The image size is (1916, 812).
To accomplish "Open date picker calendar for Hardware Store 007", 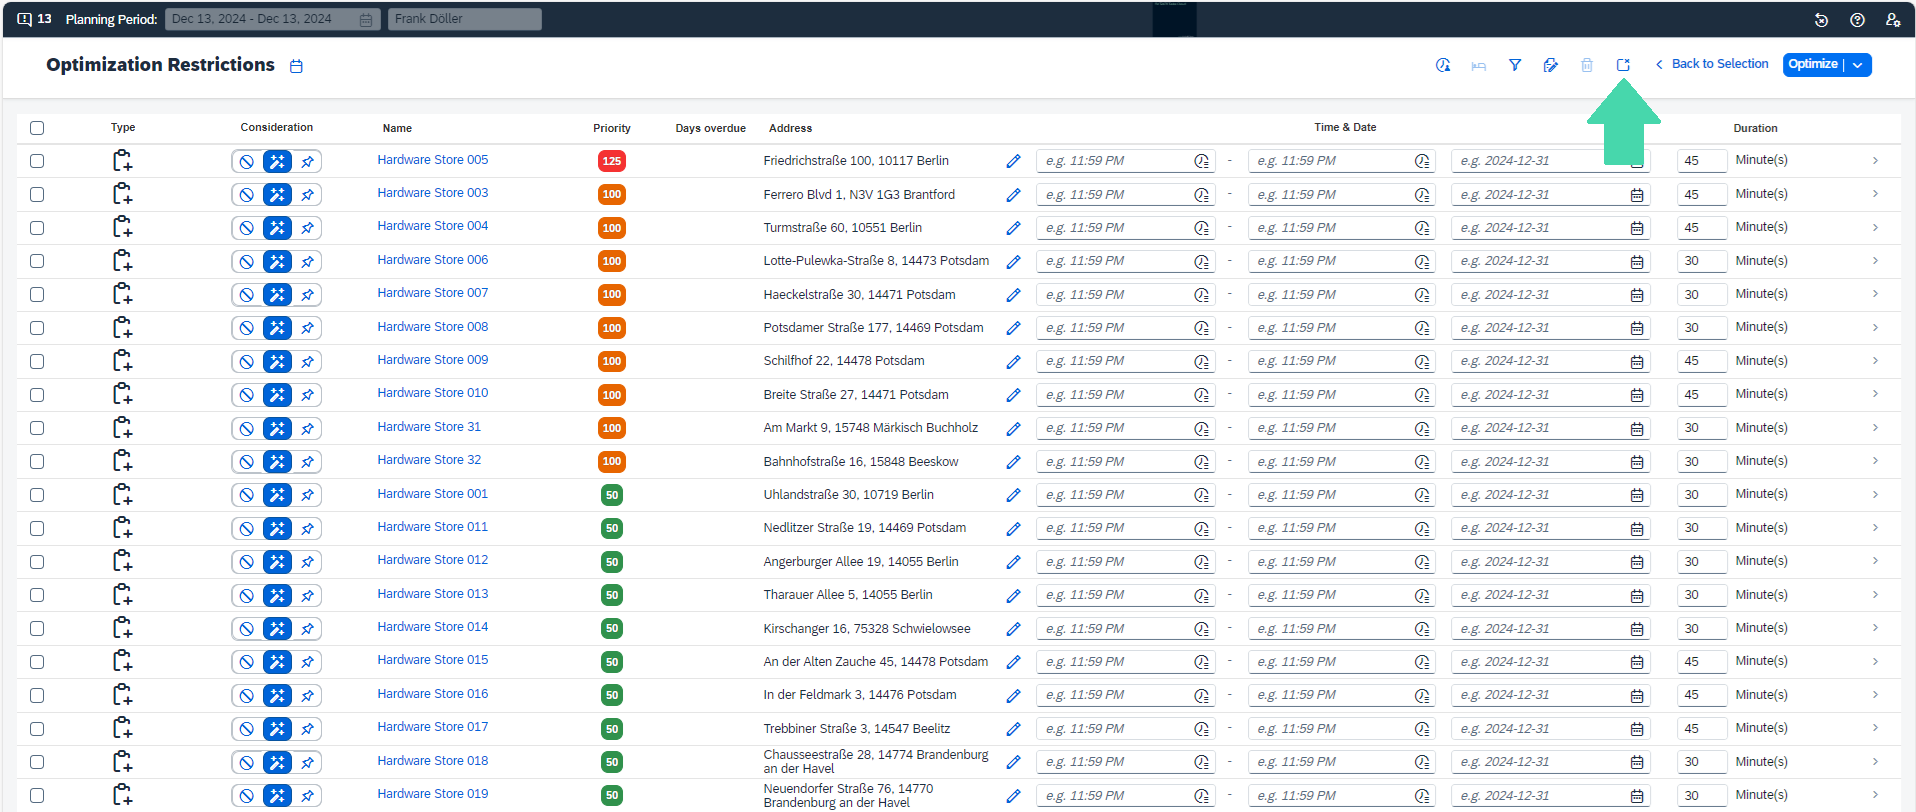I will pos(1637,295).
